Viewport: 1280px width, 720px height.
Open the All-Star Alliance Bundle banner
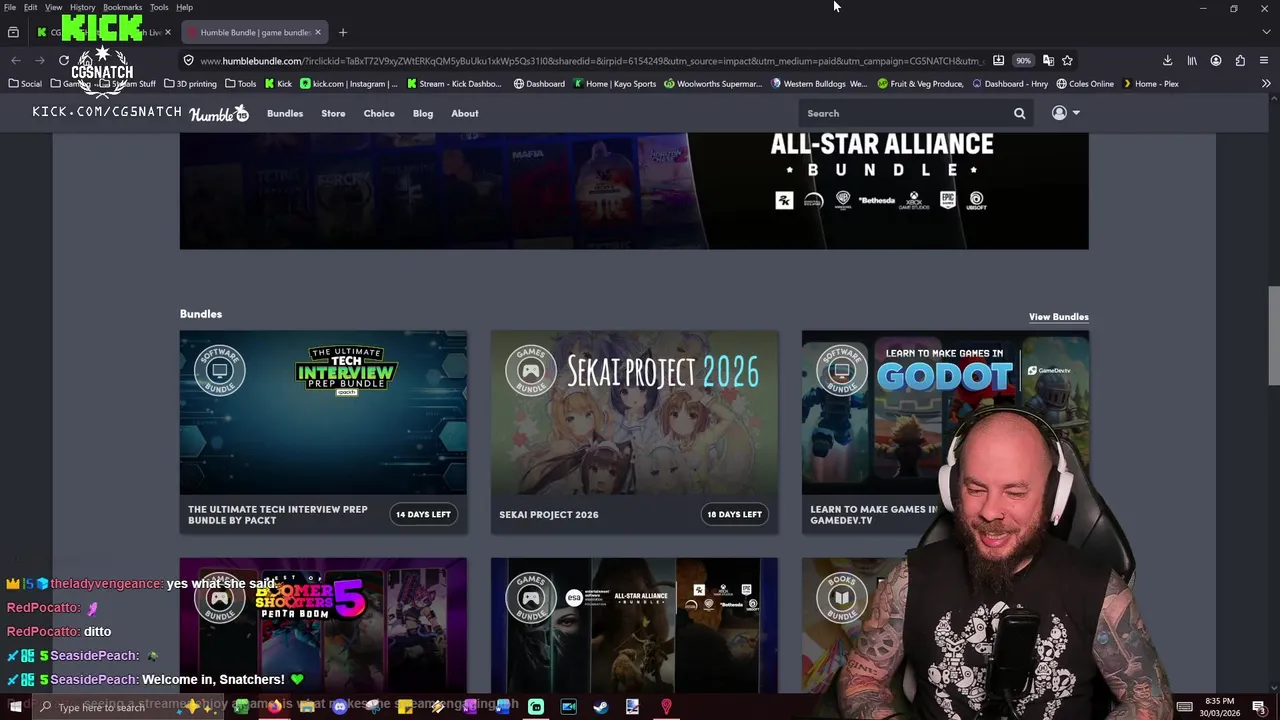[x=634, y=190]
